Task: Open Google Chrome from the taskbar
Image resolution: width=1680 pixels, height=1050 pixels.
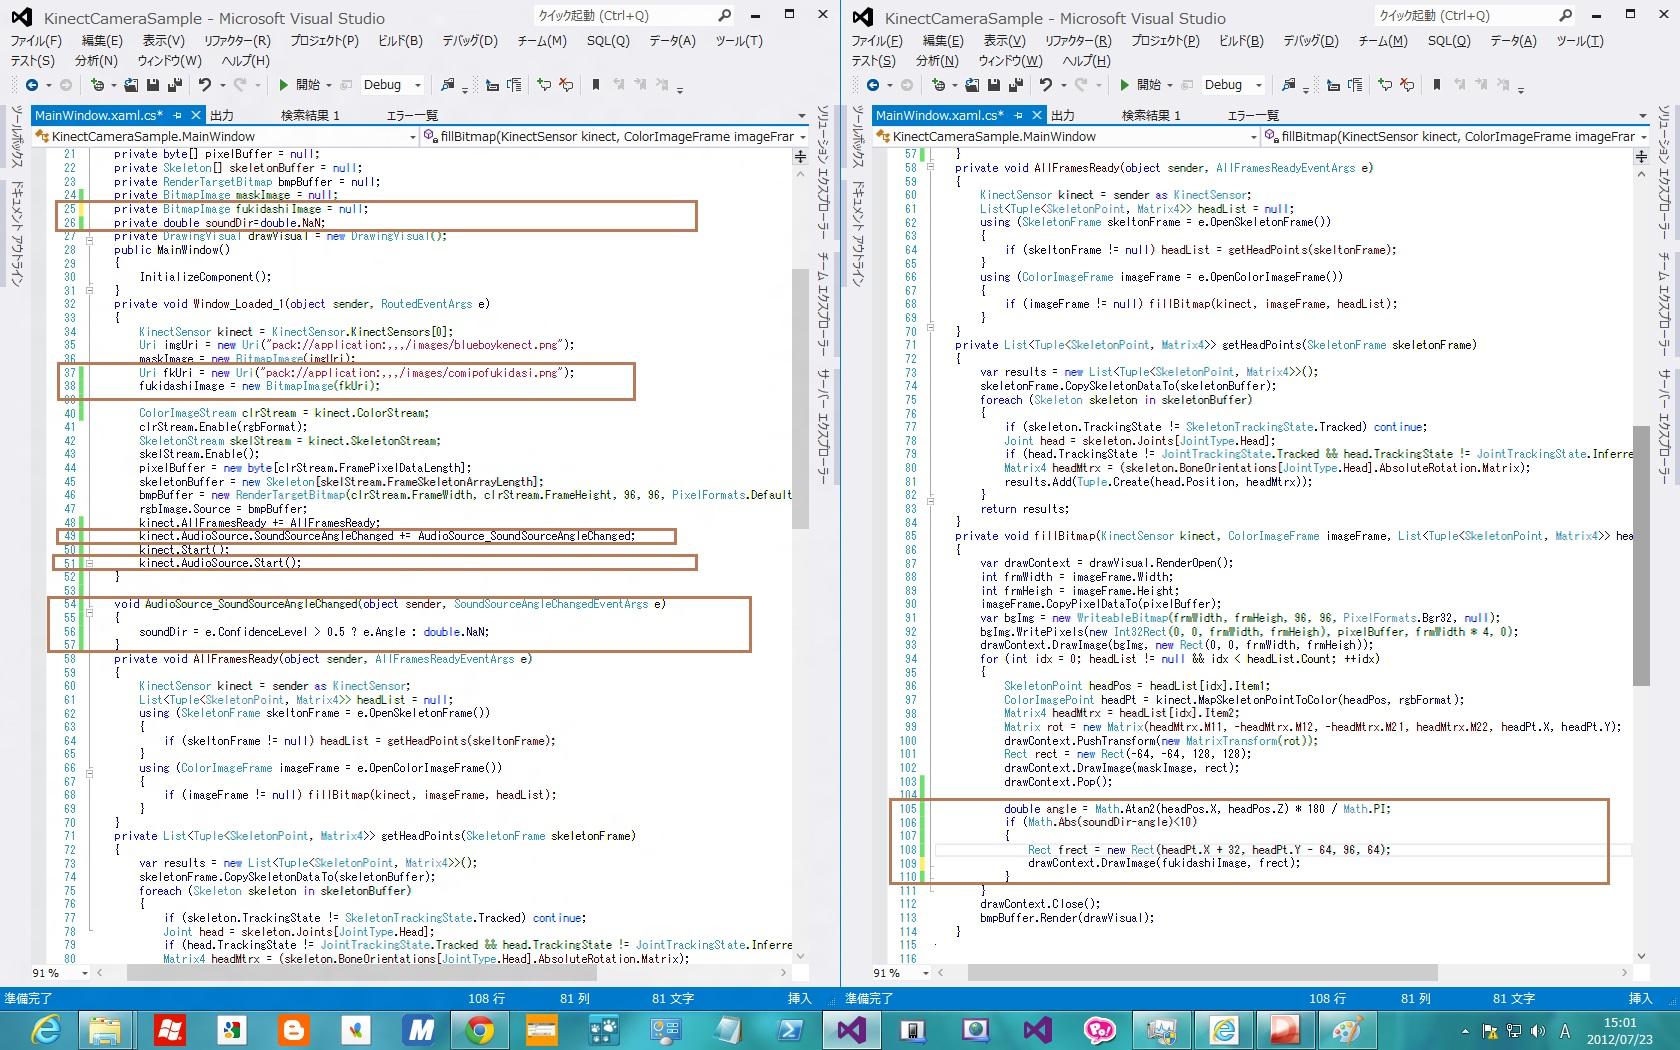Action: click(479, 1029)
